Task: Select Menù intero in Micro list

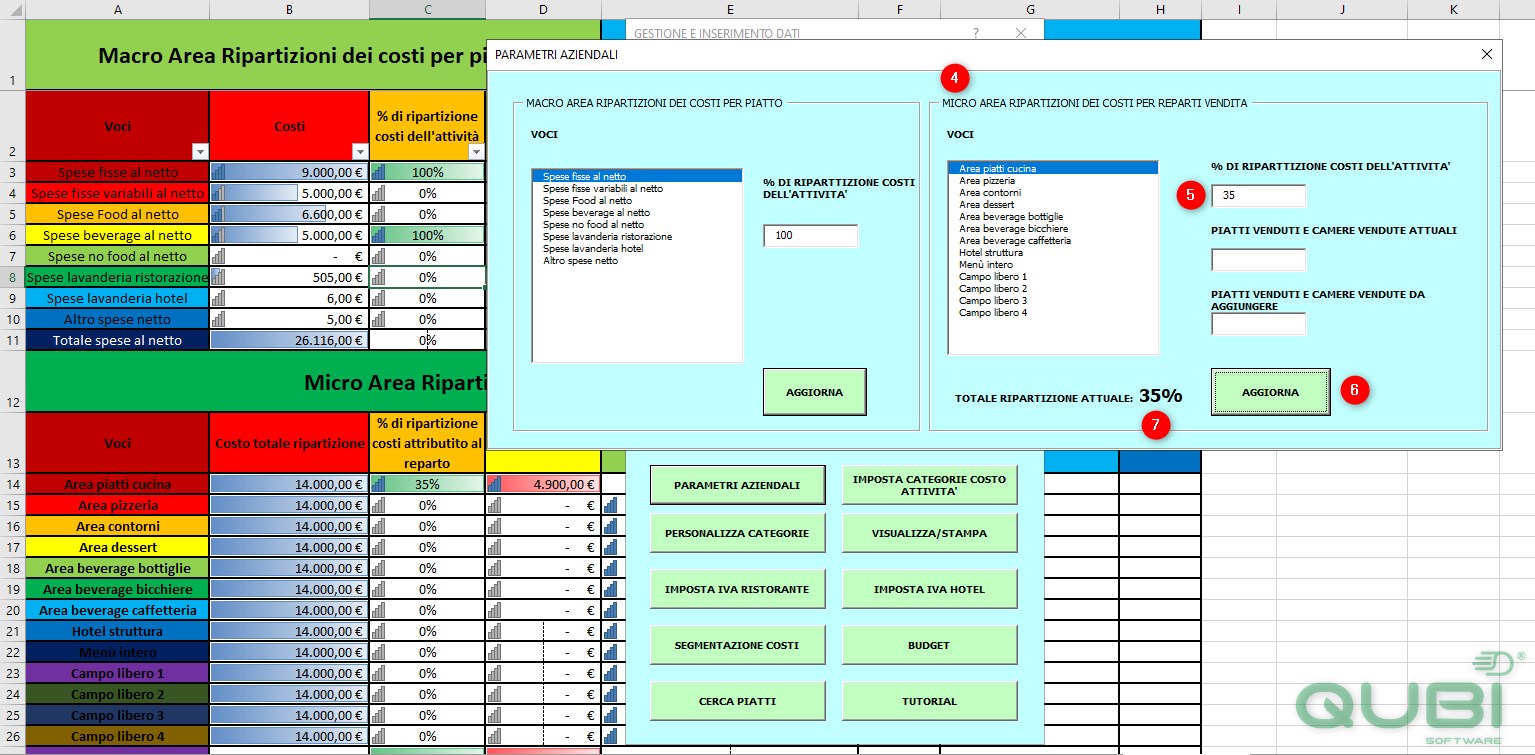Action: click(x=1053, y=264)
